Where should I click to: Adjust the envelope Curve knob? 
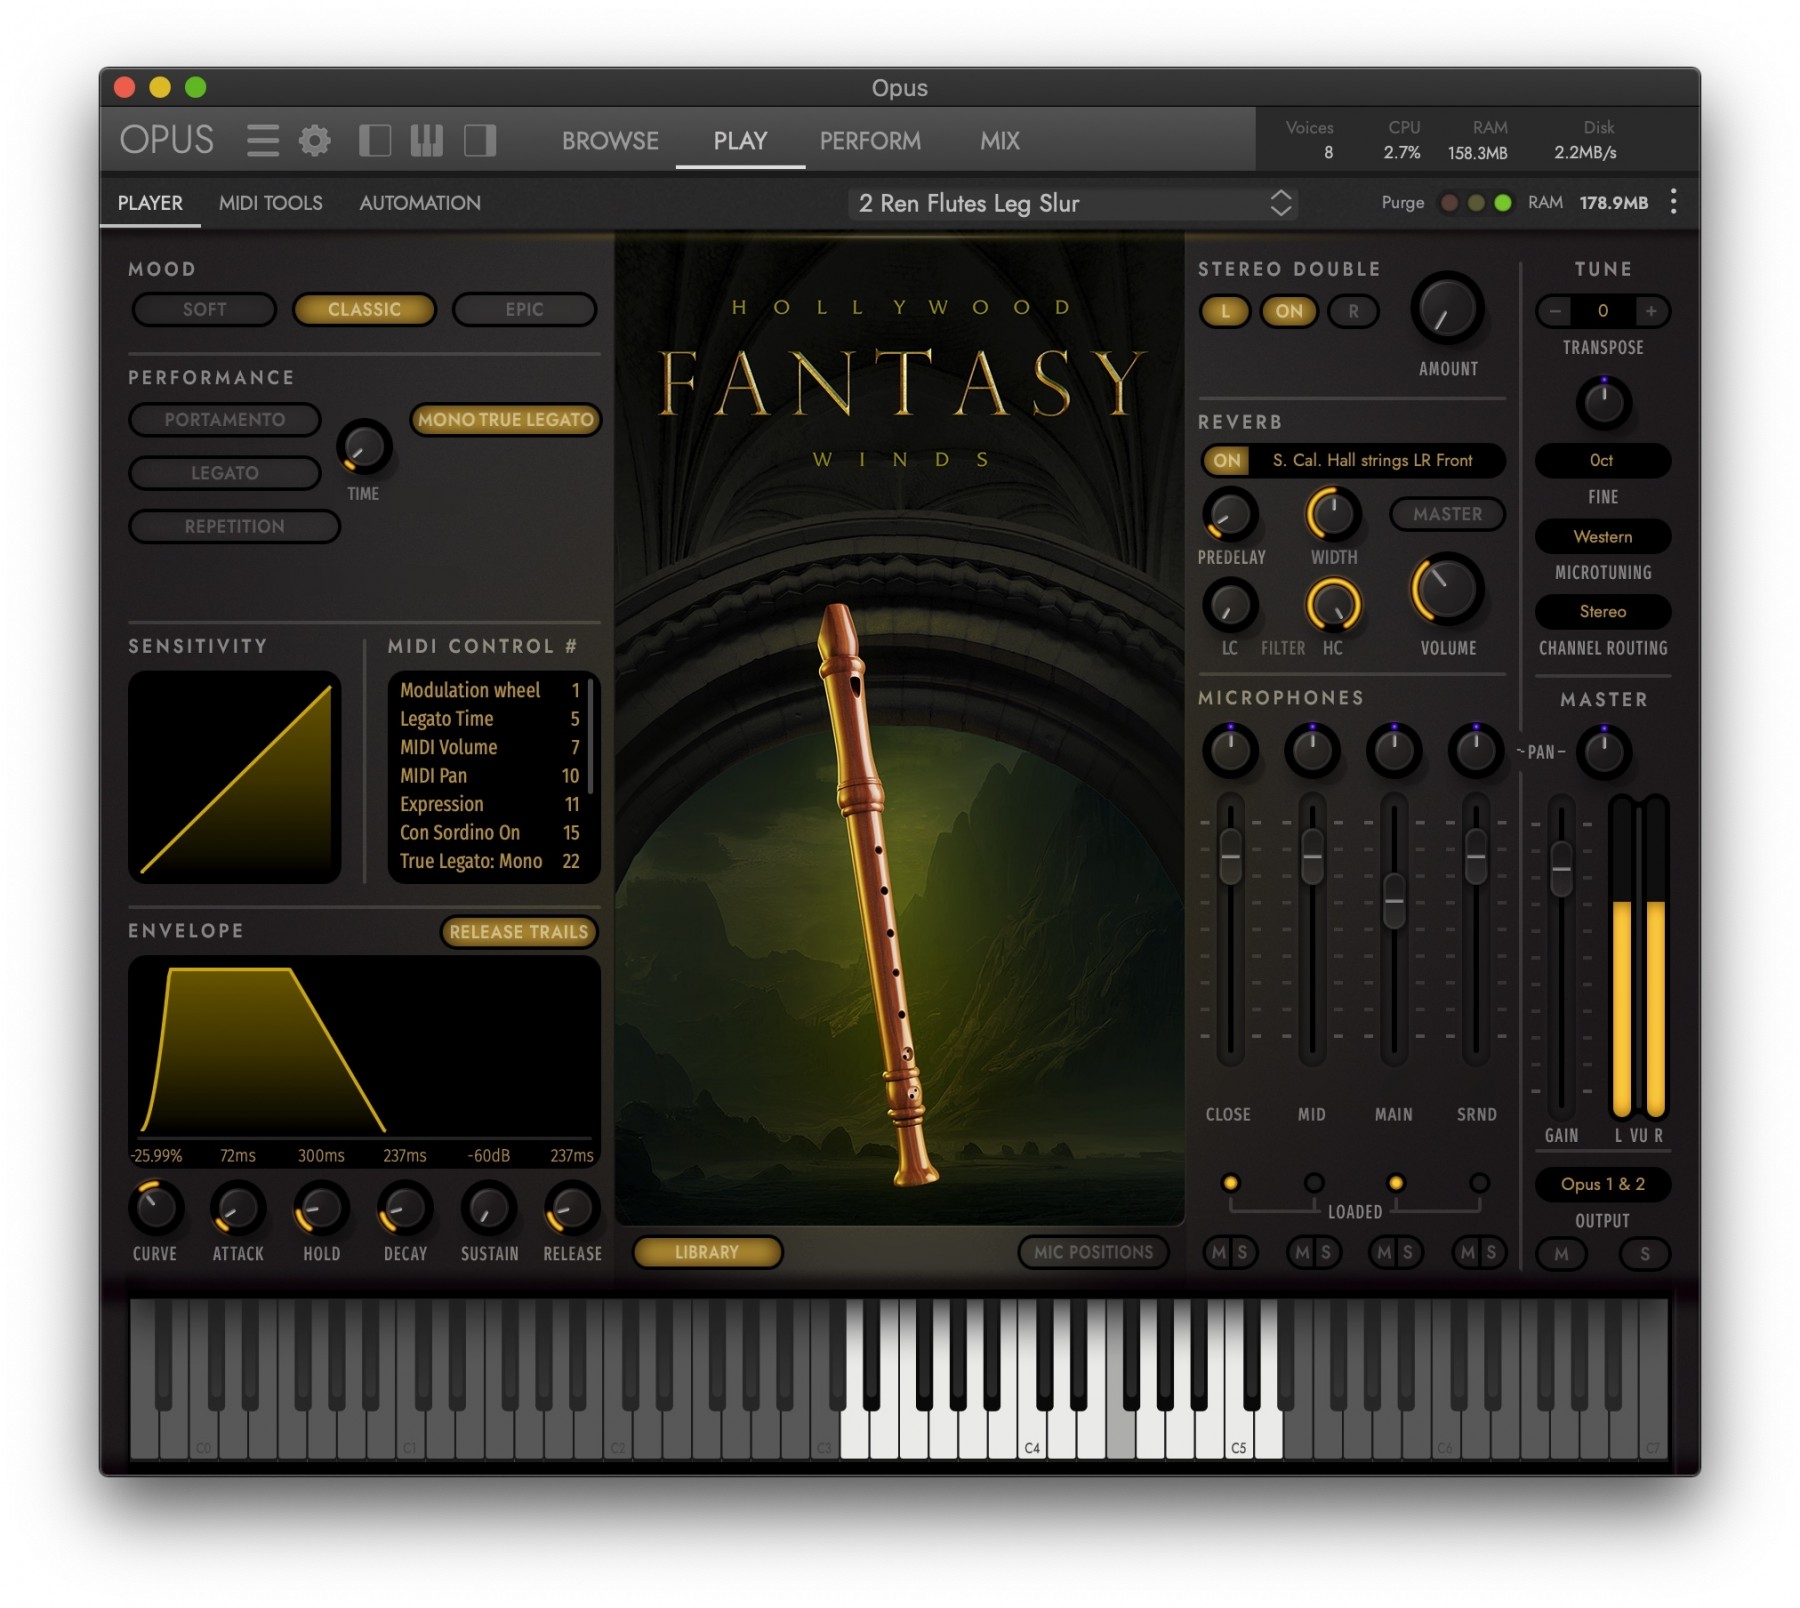(156, 1208)
